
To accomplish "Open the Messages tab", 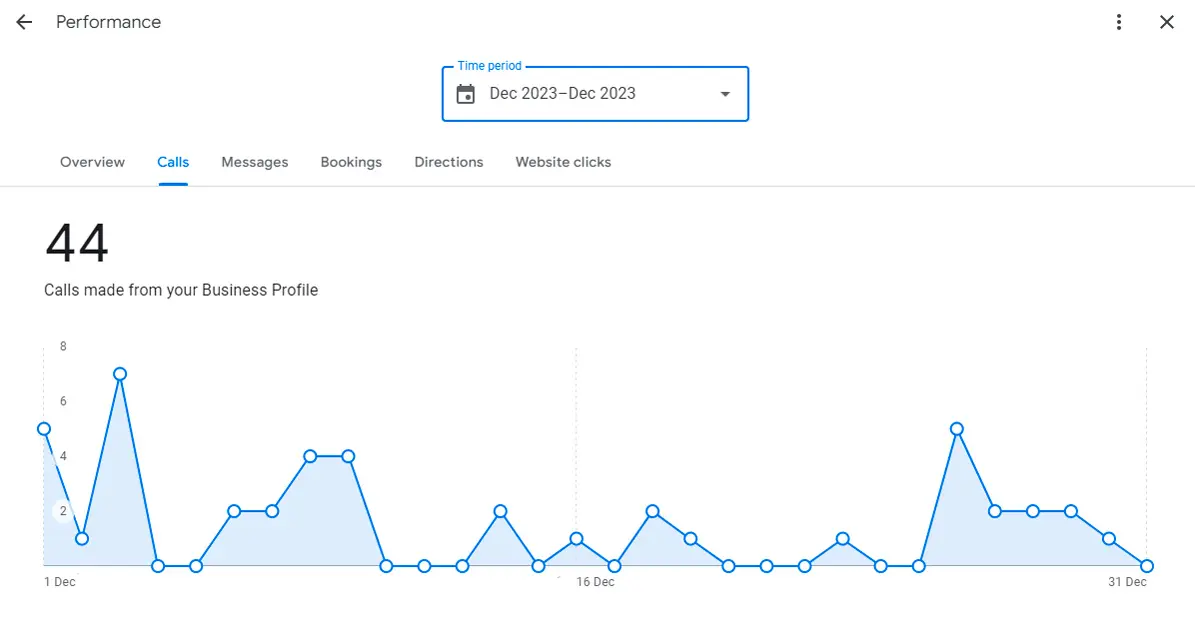I will [255, 162].
